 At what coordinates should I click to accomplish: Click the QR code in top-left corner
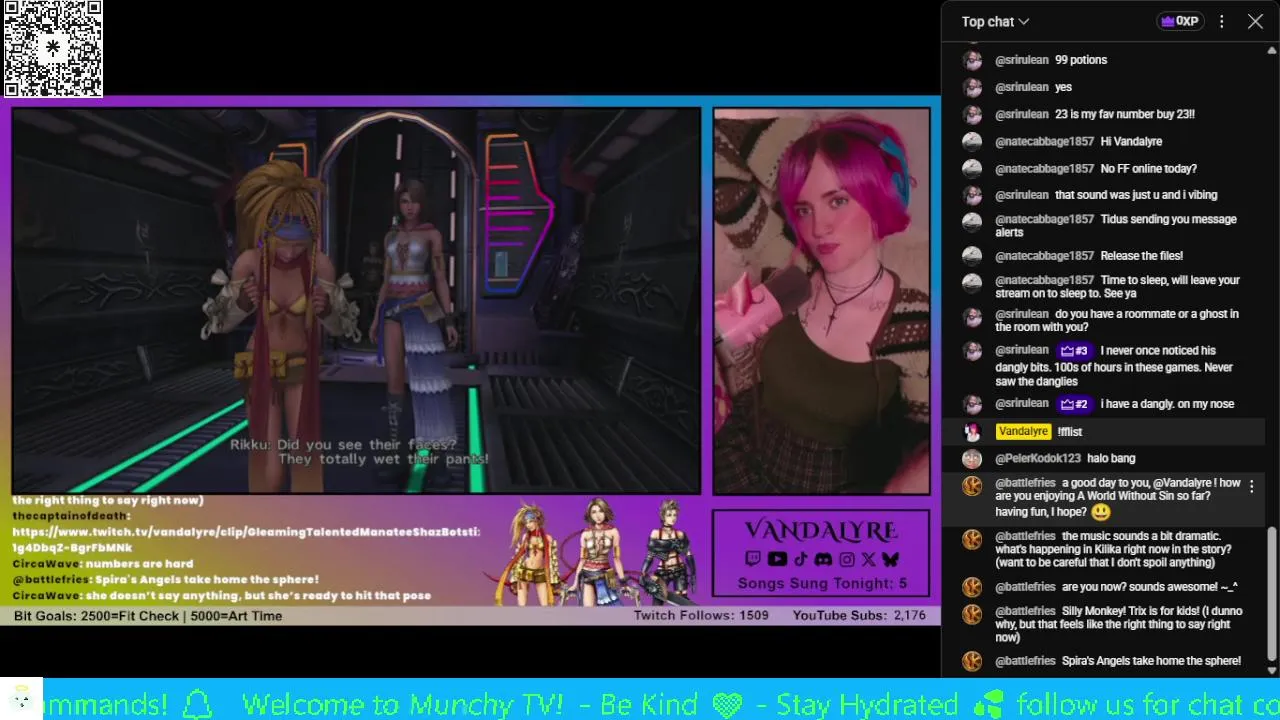coord(53,48)
